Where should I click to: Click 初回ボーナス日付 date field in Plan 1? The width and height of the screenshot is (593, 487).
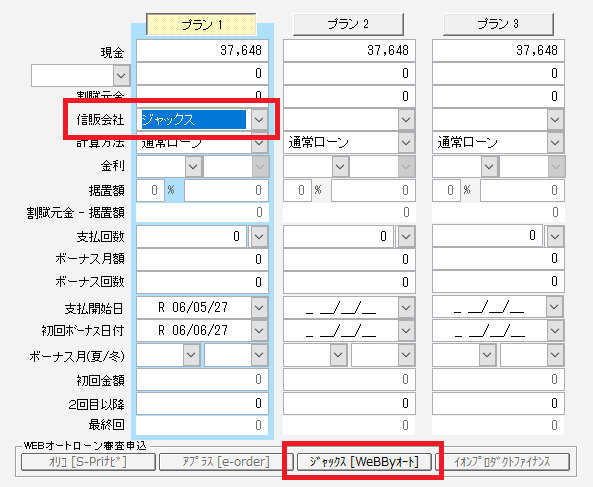click(194, 330)
